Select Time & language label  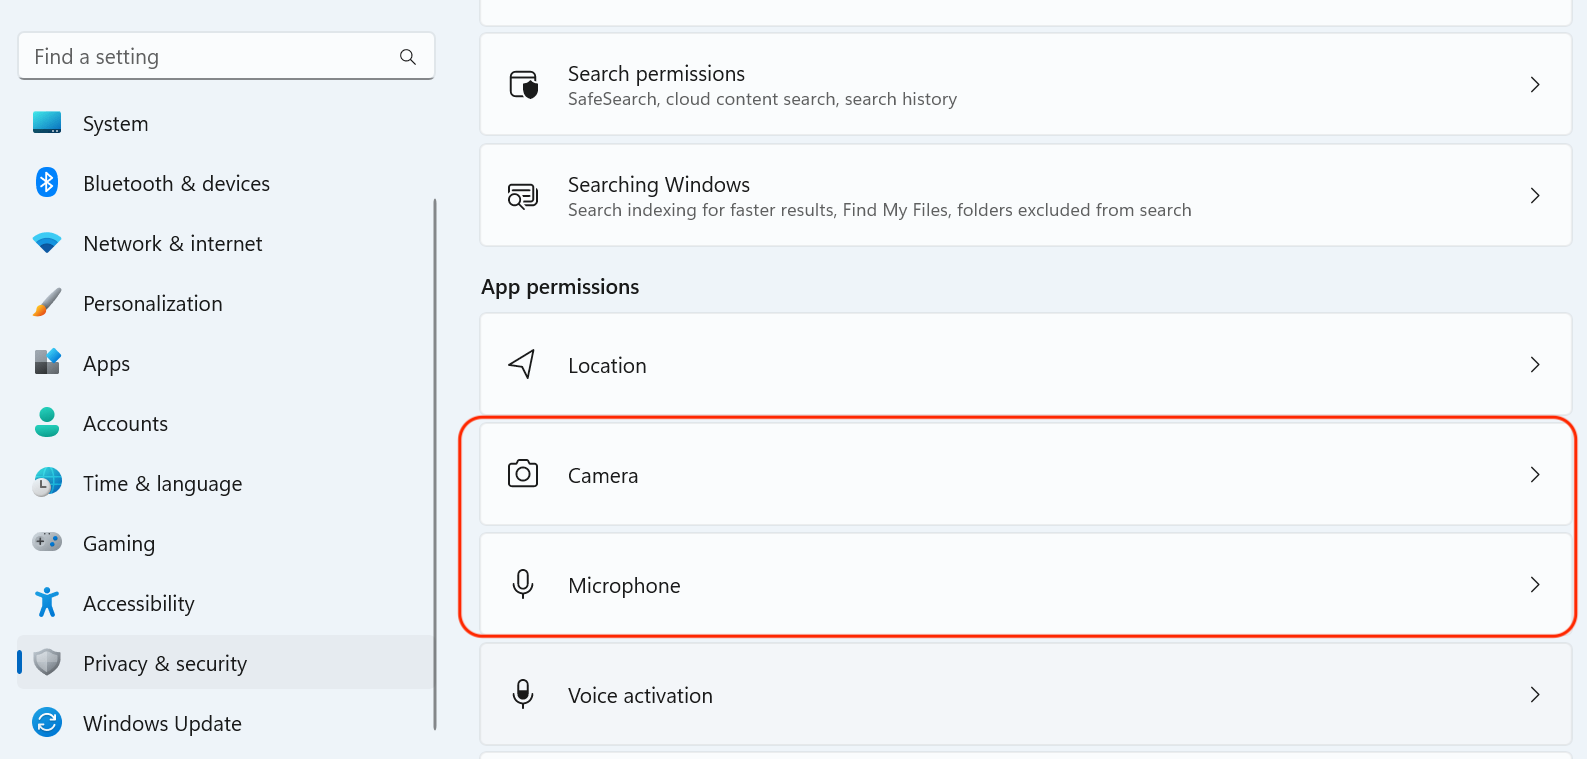[x=162, y=484]
